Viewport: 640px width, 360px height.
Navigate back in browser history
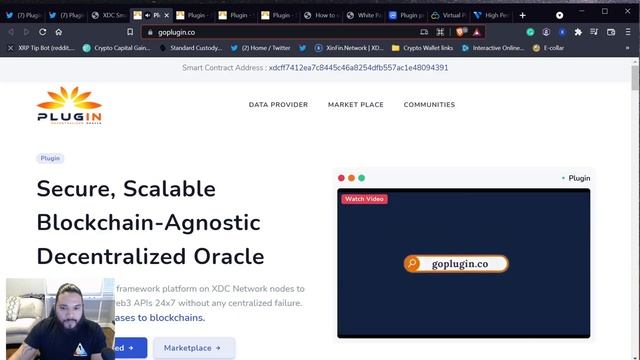click(11, 32)
